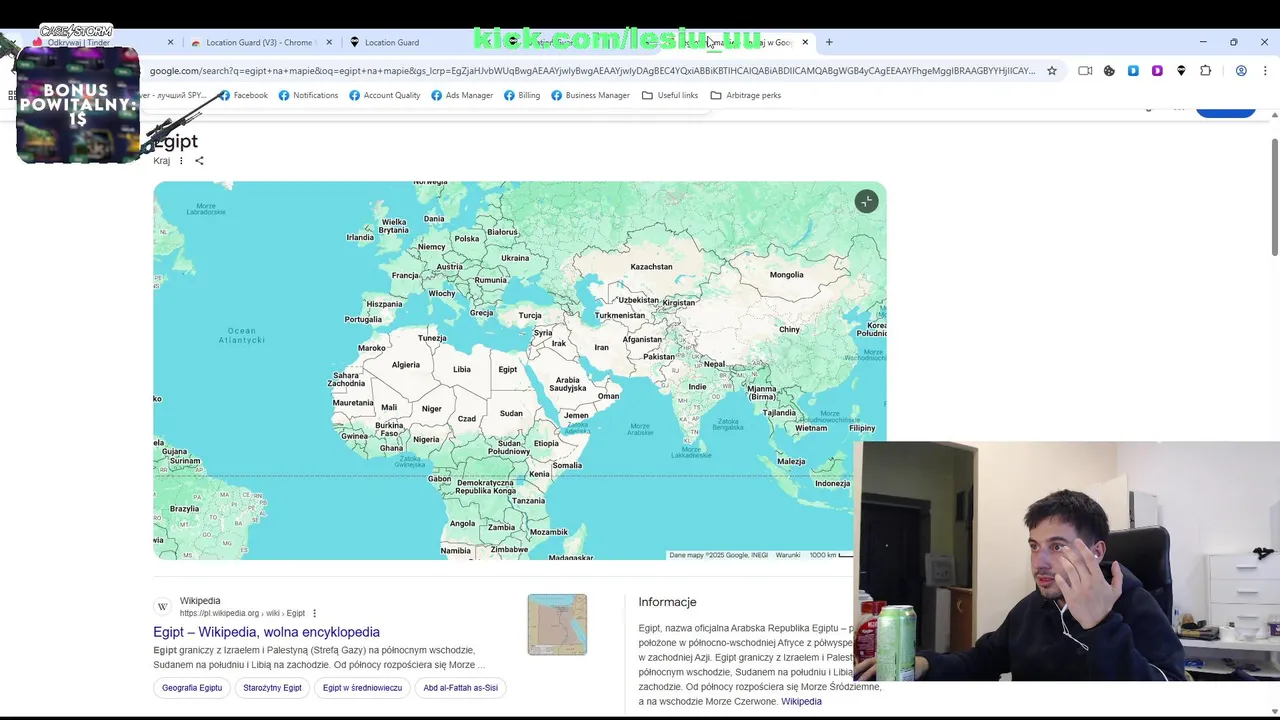Screen dimensions: 1280x720
Task: Open the Extensions puzzle-piece menu
Action: tap(1205, 71)
